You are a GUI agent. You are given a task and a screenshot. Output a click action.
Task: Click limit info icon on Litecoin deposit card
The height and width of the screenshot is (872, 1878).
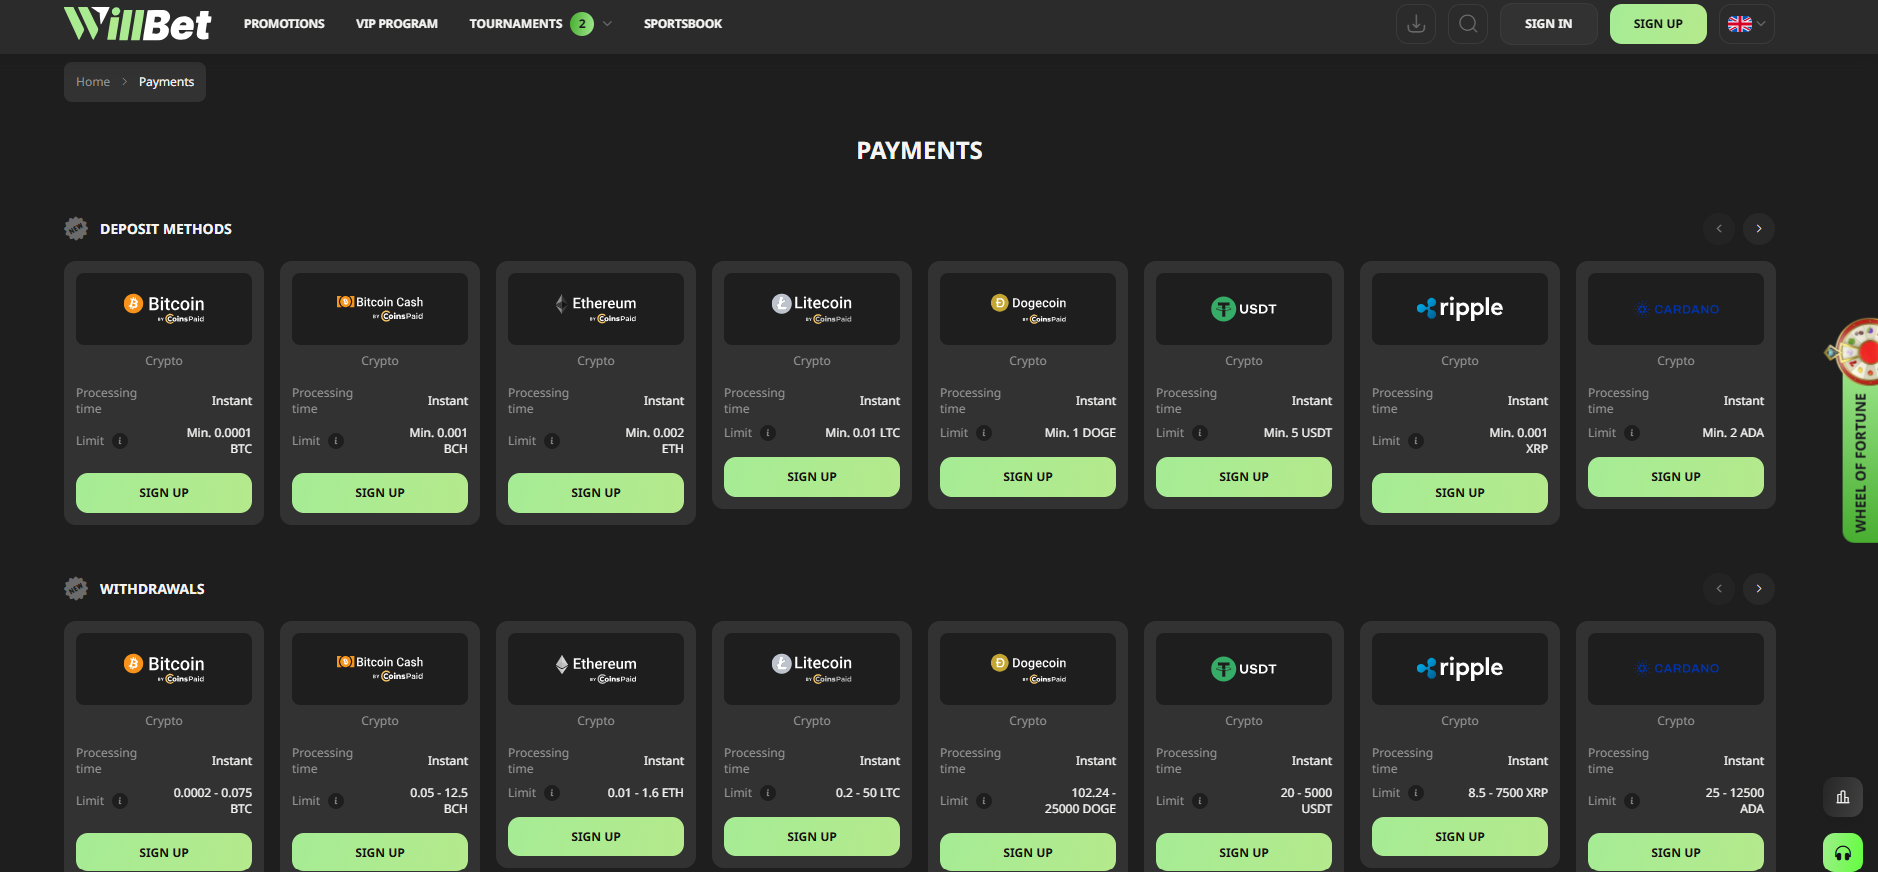(768, 433)
